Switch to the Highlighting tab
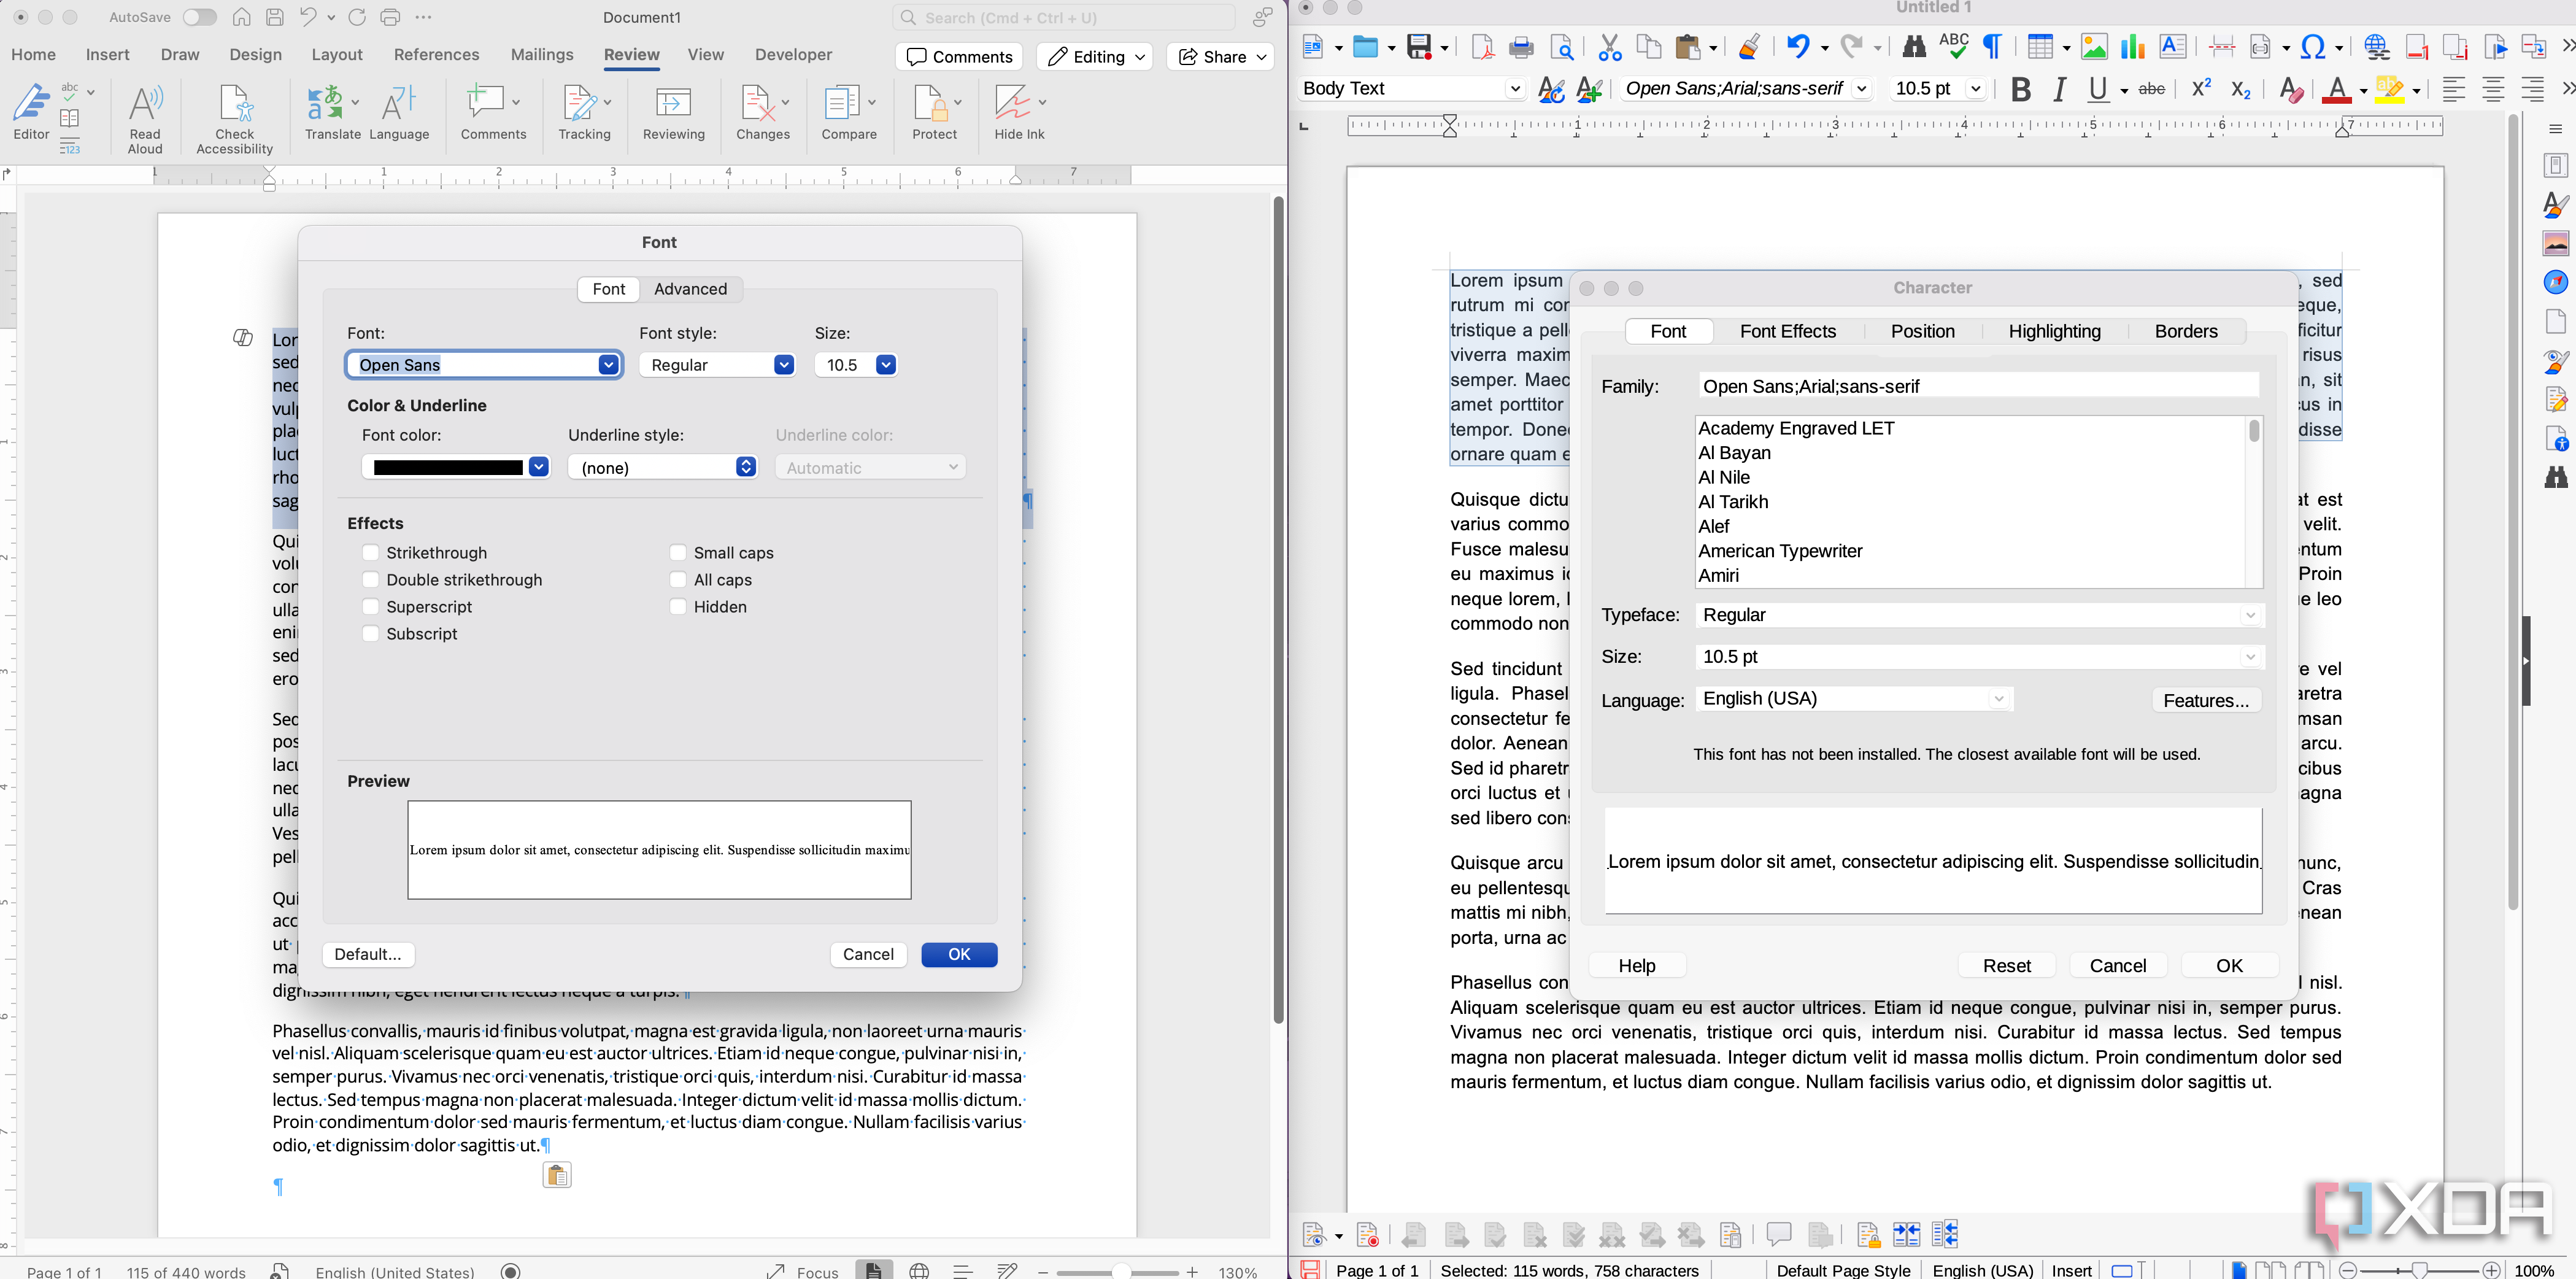The image size is (2576, 1279). (x=2054, y=331)
